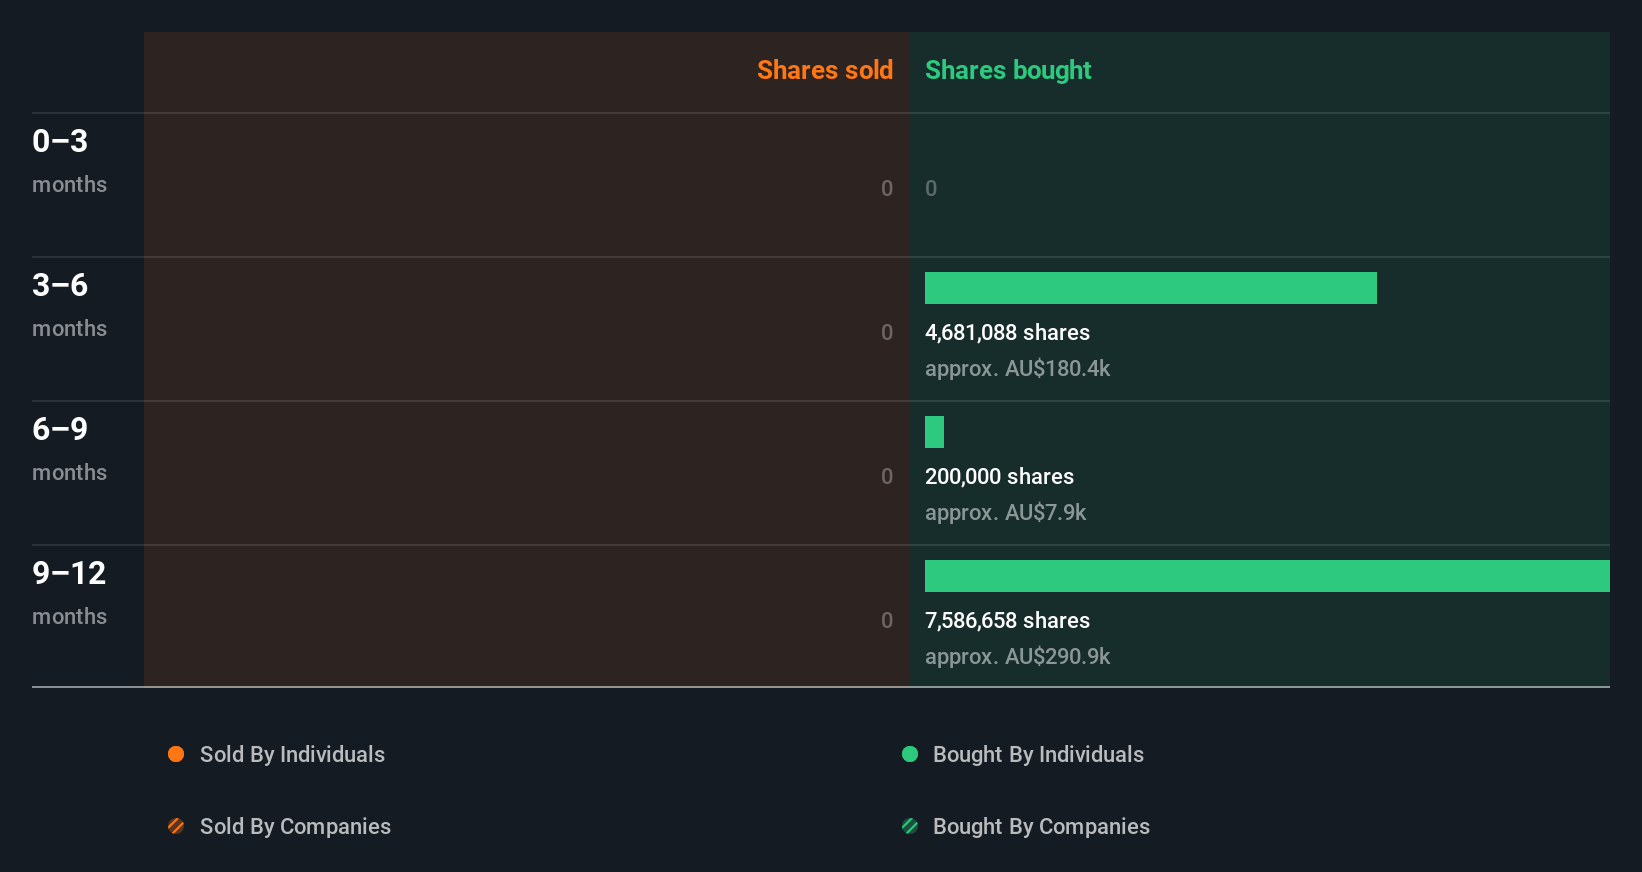Click the 6–9 months shares sold zero
Screen dimensions: 1642x872
coord(887,476)
